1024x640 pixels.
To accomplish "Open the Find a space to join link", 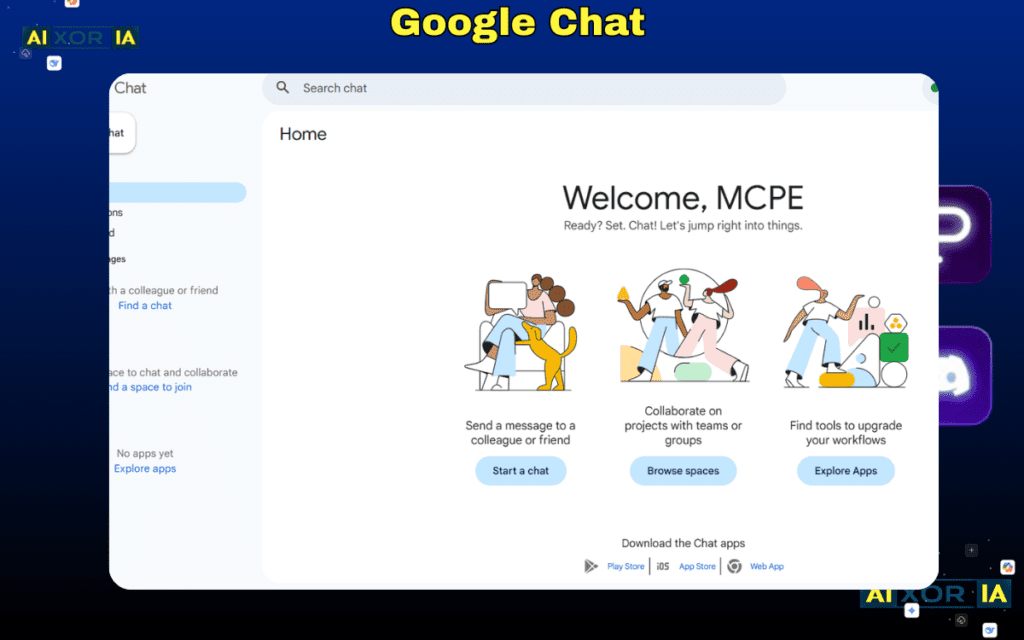I will (148, 386).
